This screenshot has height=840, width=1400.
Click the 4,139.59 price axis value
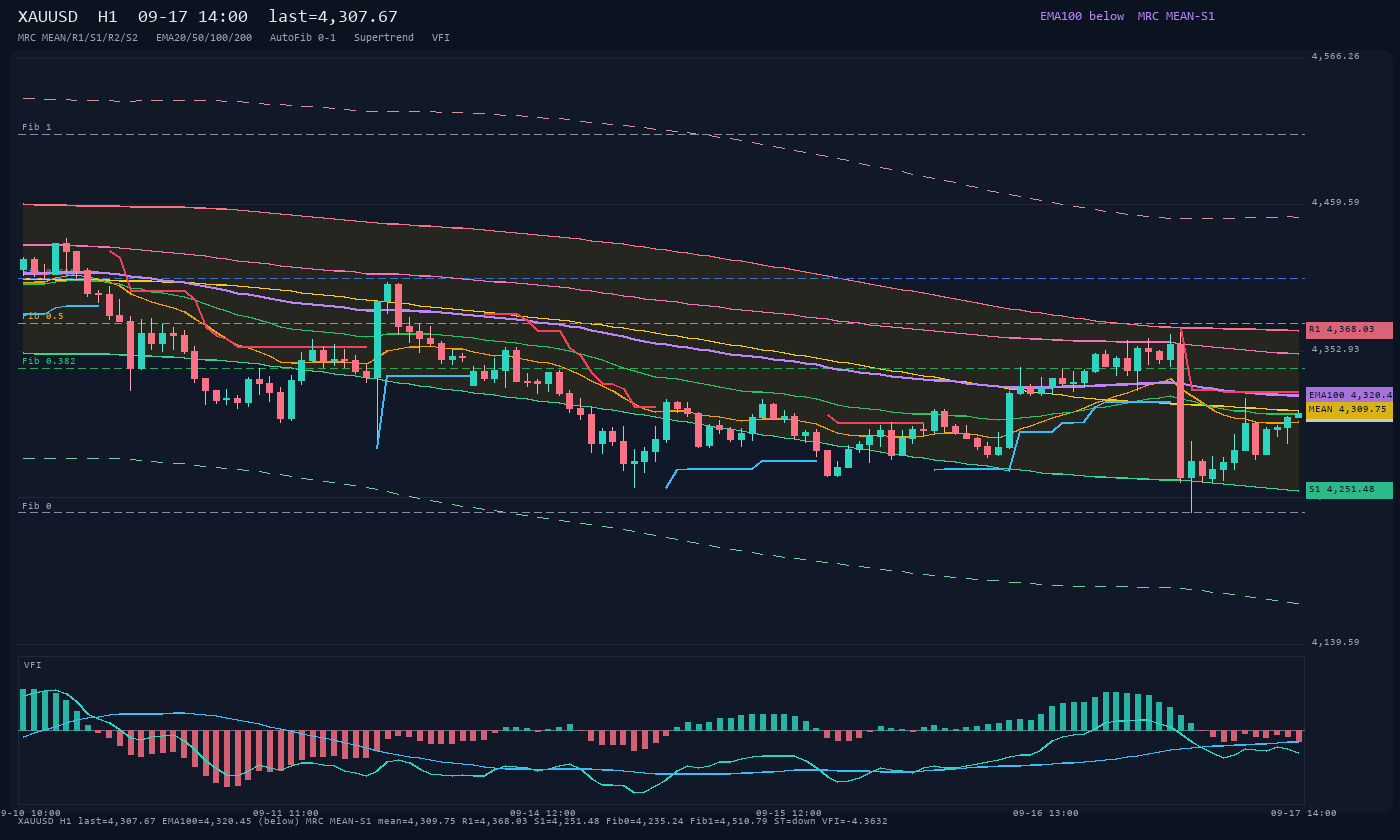(x=1336, y=642)
